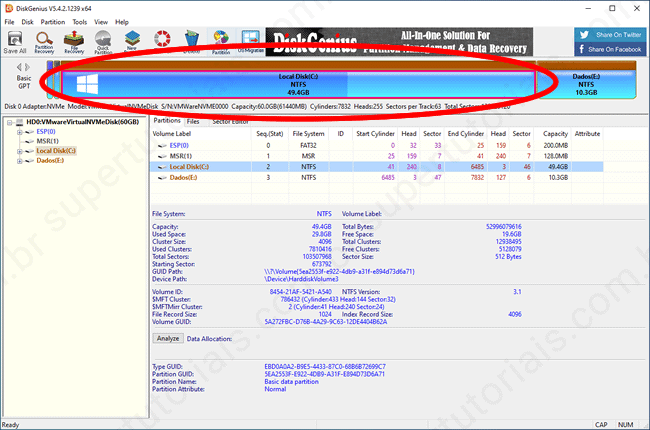650x430 pixels.
Task: Click the Volume ID value 8454-21AF-5421-A540
Action: pos(301,292)
